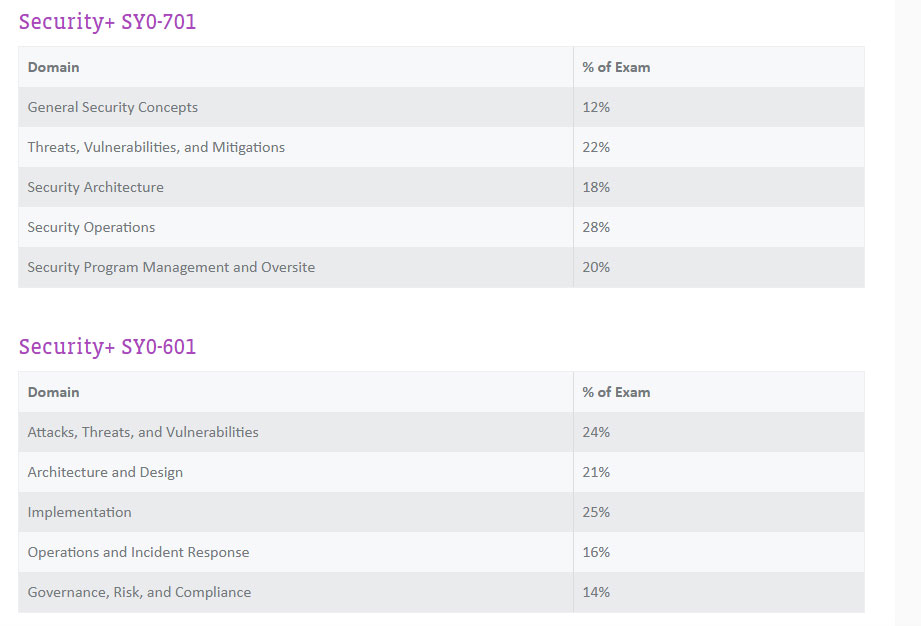Click the "Security+ SY0-701" heading
The height and width of the screenshot is (626, 921).
(x=107, y=22)
